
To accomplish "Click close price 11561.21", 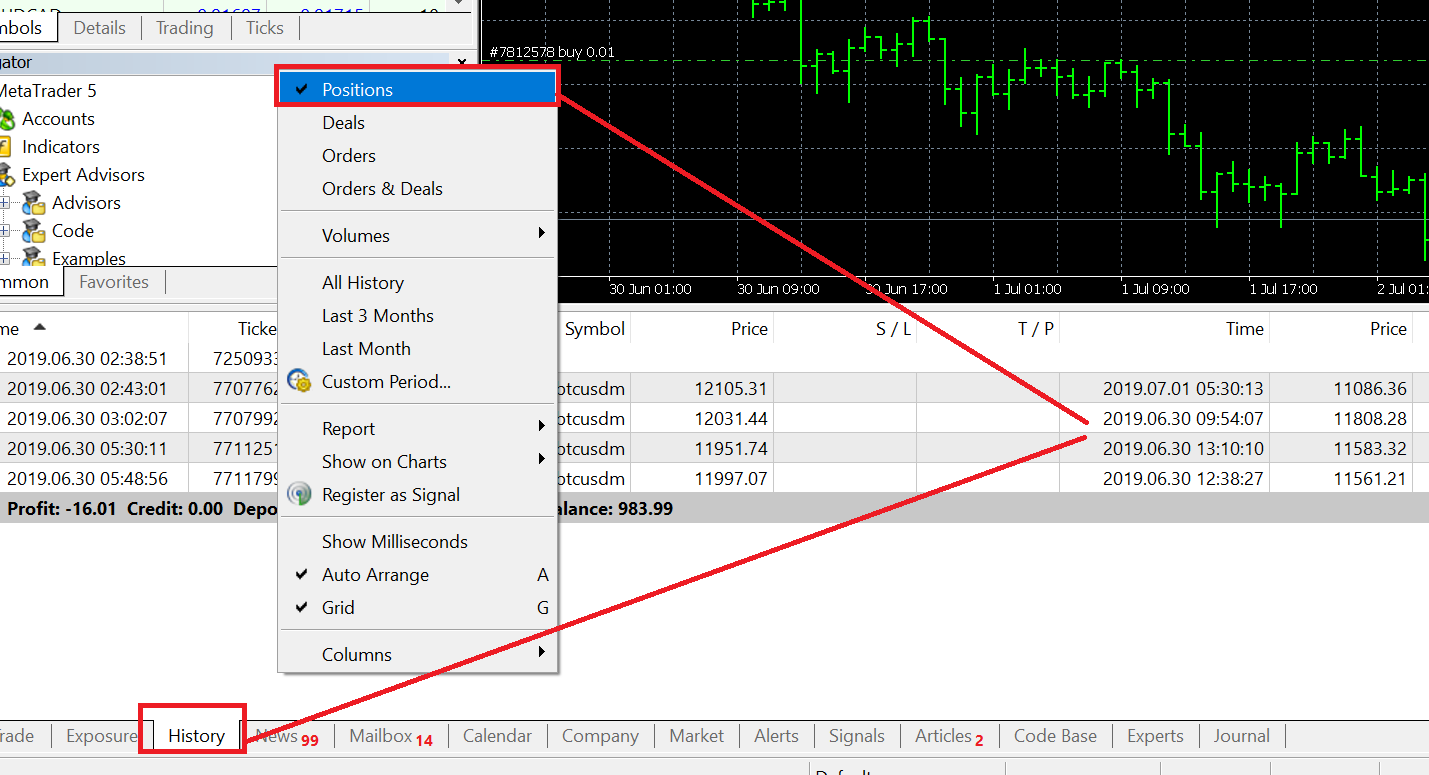I will [x=1370, y=478].
